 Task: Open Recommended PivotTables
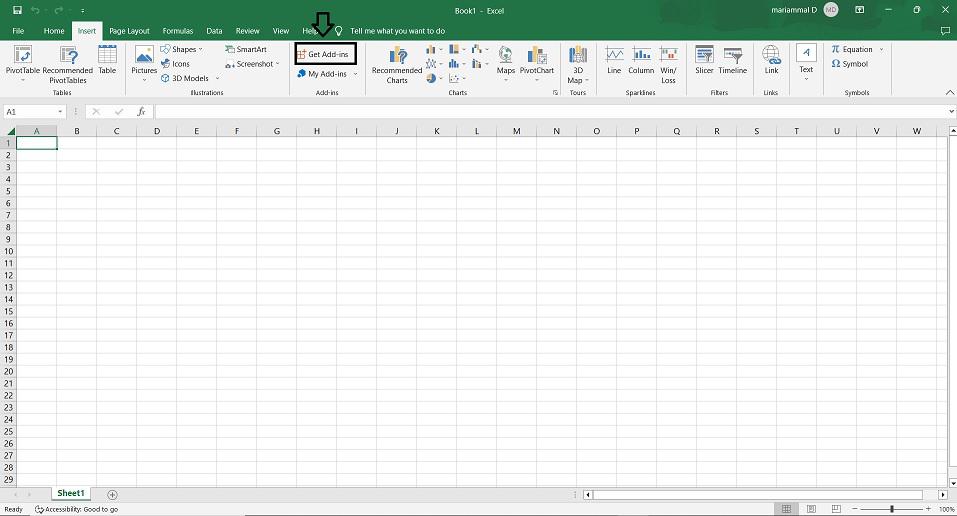coord(68,61)
